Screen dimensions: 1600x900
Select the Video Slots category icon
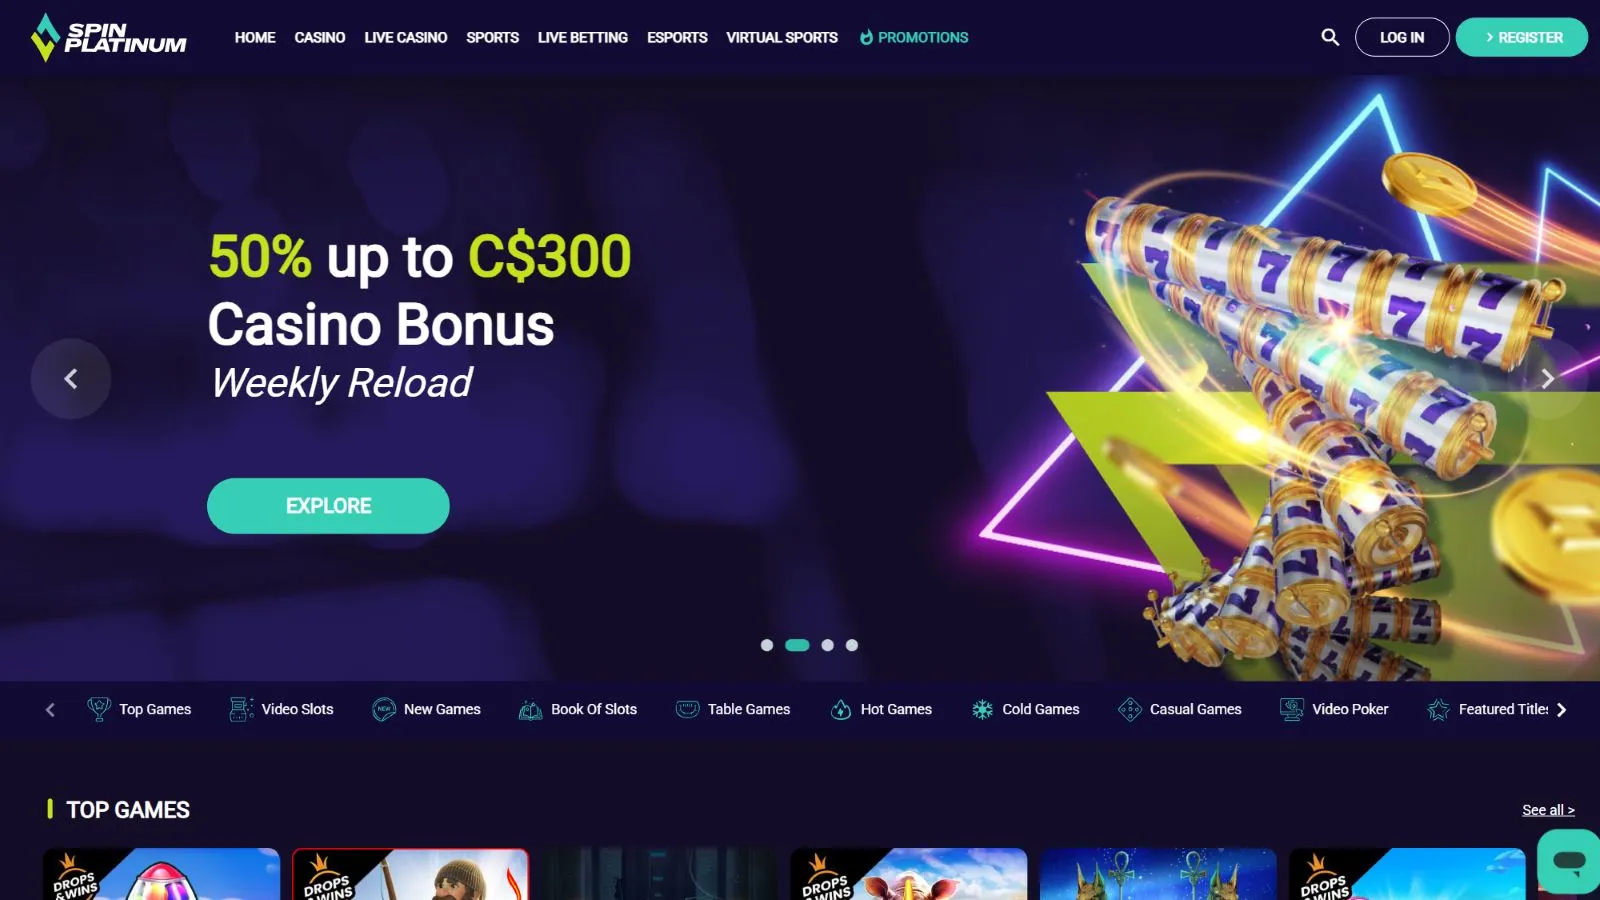coord(241,709)
